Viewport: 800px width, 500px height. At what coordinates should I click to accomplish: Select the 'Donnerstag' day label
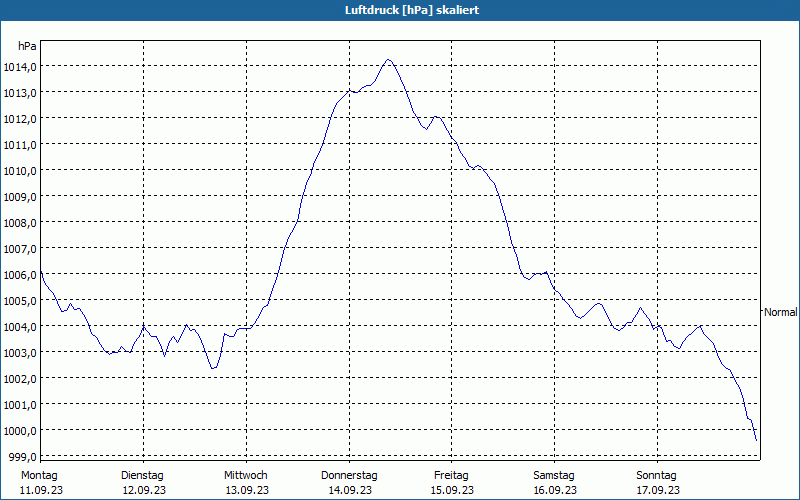coord(349,476)
